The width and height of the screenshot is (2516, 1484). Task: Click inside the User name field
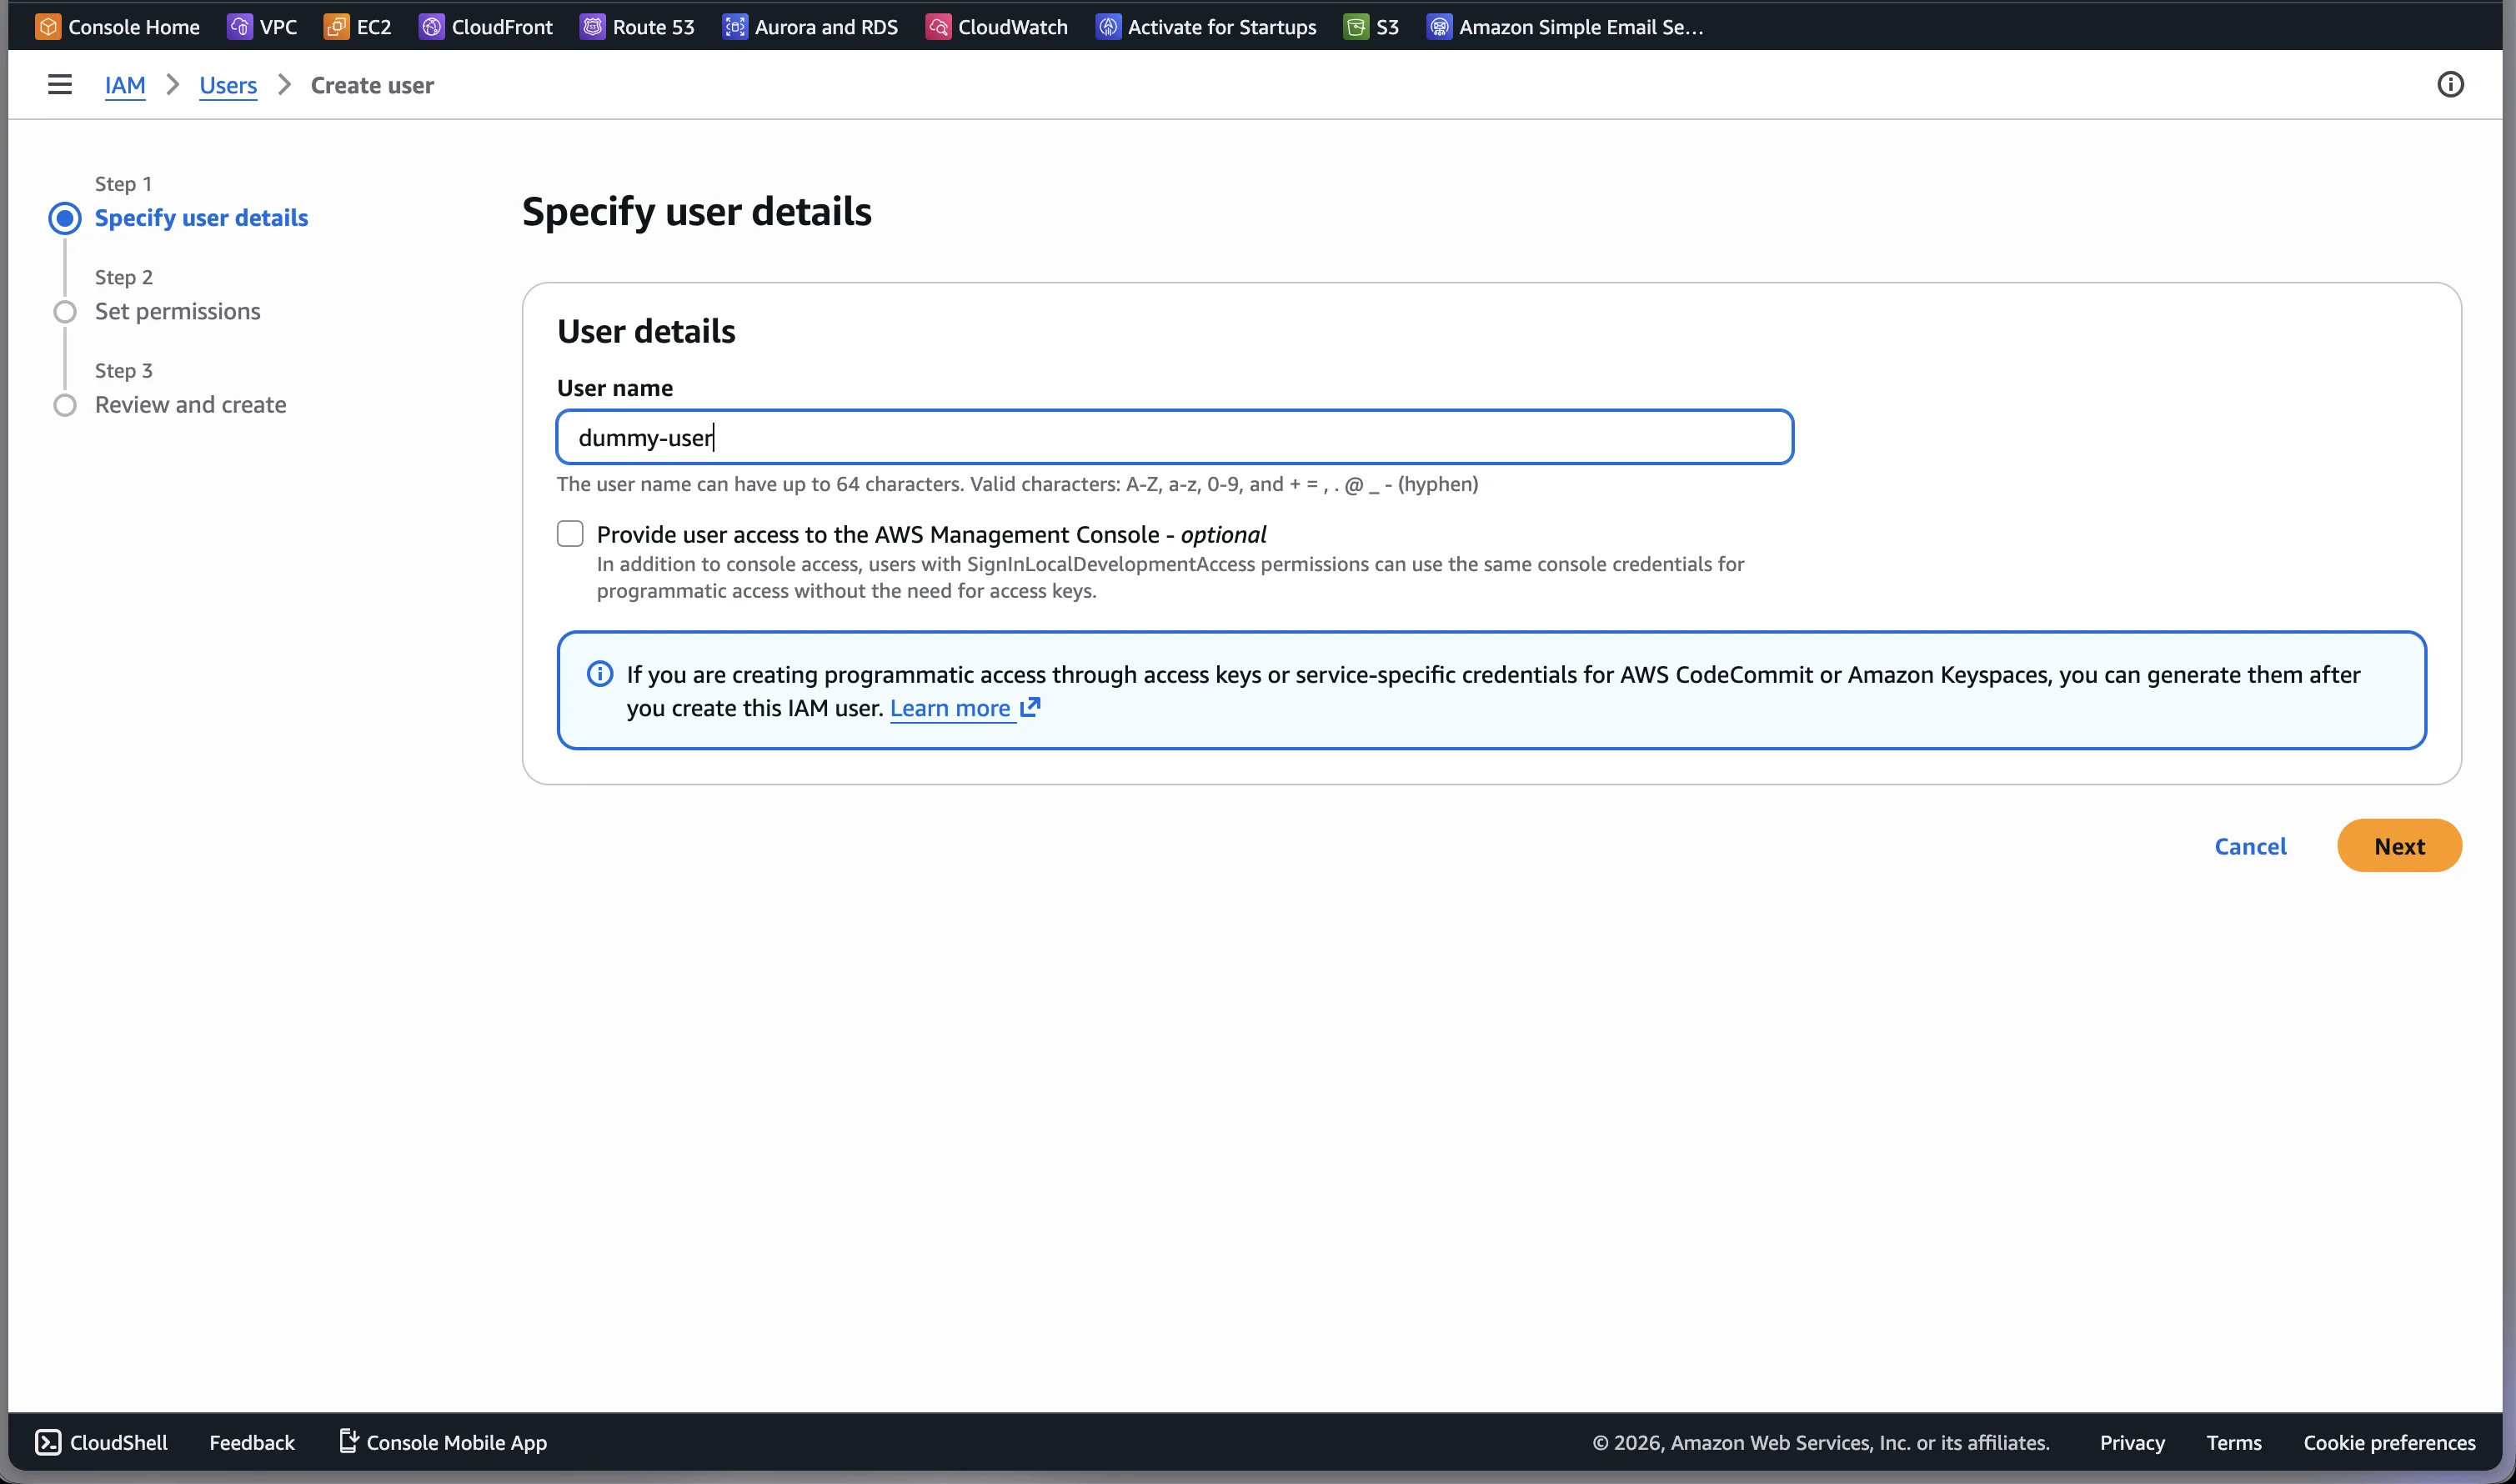tap(1173, 437)
